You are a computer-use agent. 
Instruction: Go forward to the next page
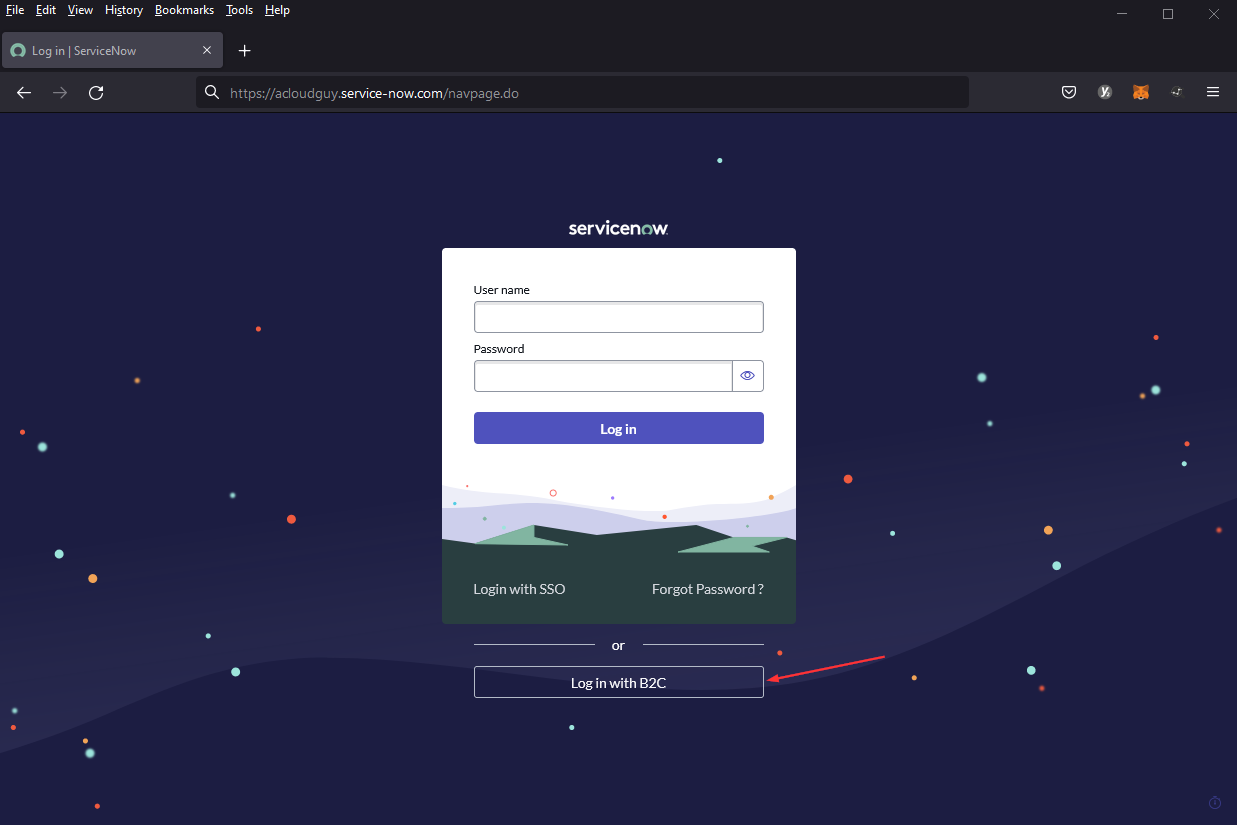coord(59,92)
